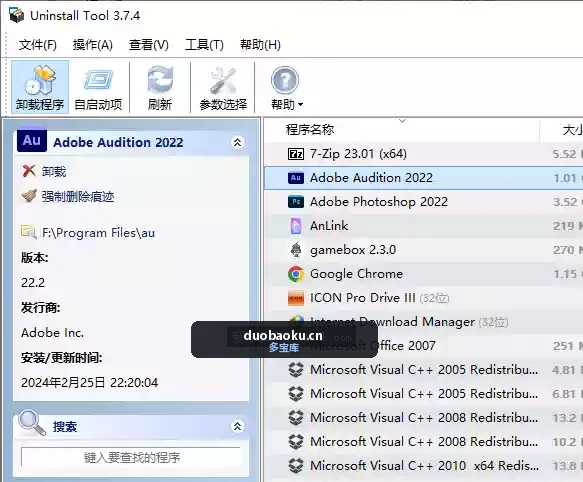The height and width of the screenshot is (482, 583).
Task: Select Visual C++ 2005 row sized 4.81
Action: (x=423, y=370)
